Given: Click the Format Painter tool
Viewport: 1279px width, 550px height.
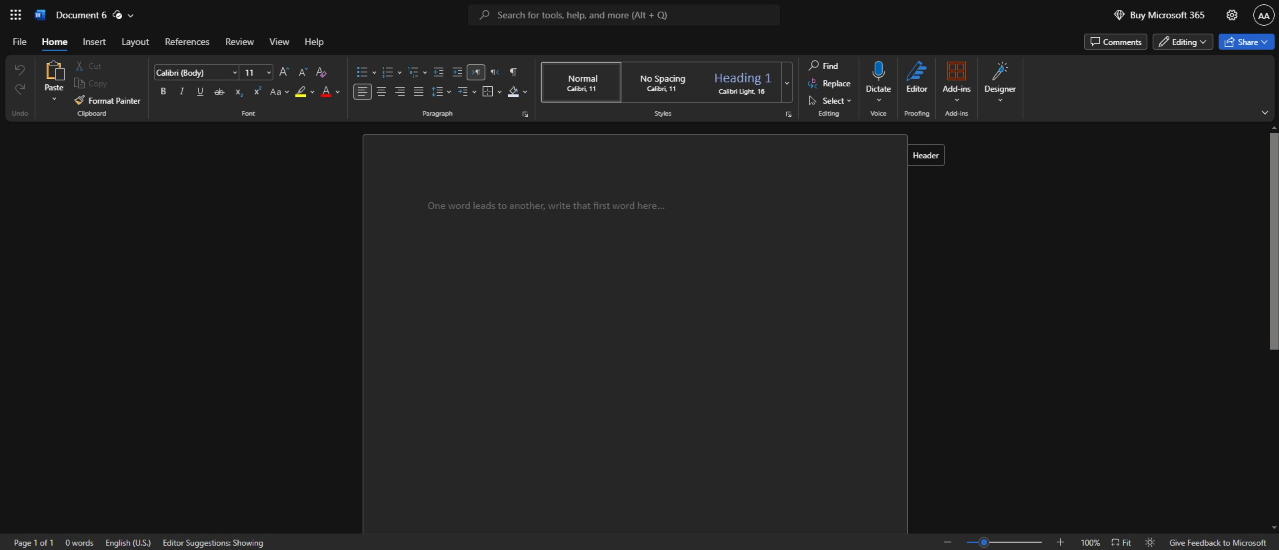Looking at the screenshot, I should [107, 101].
